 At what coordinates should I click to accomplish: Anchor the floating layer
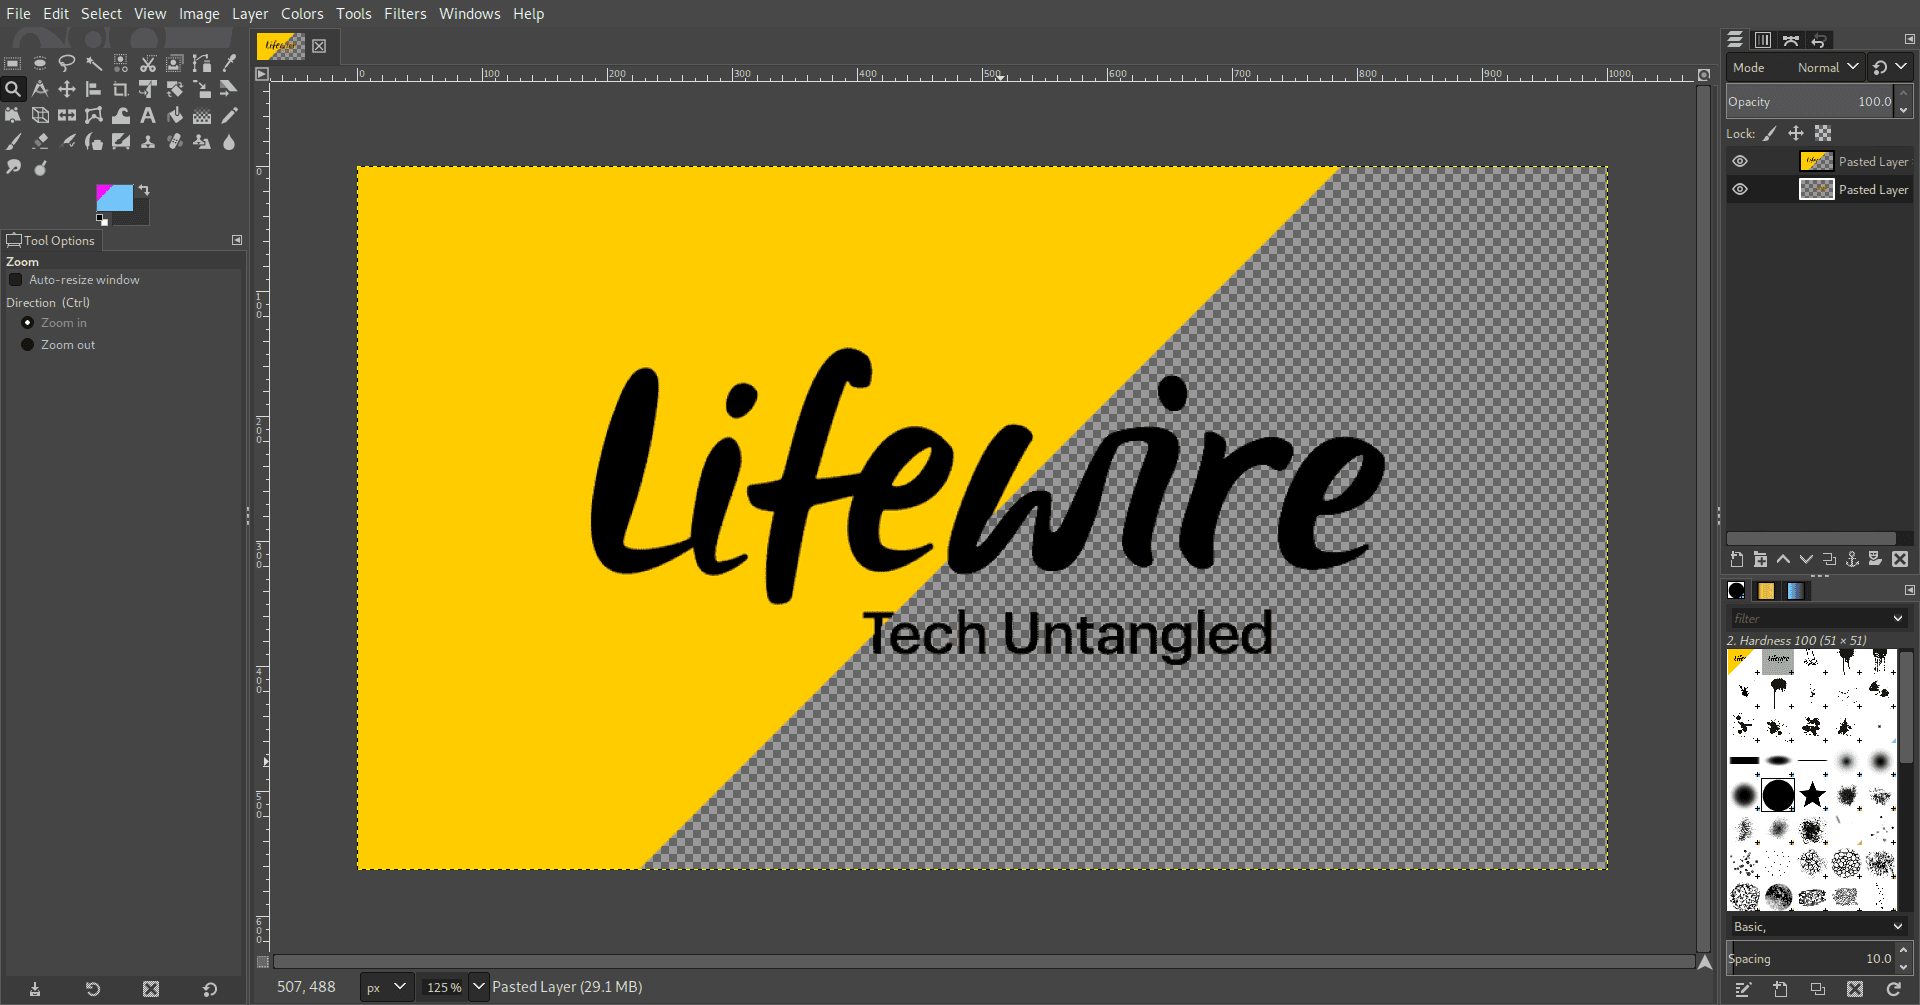[1852, 560]
